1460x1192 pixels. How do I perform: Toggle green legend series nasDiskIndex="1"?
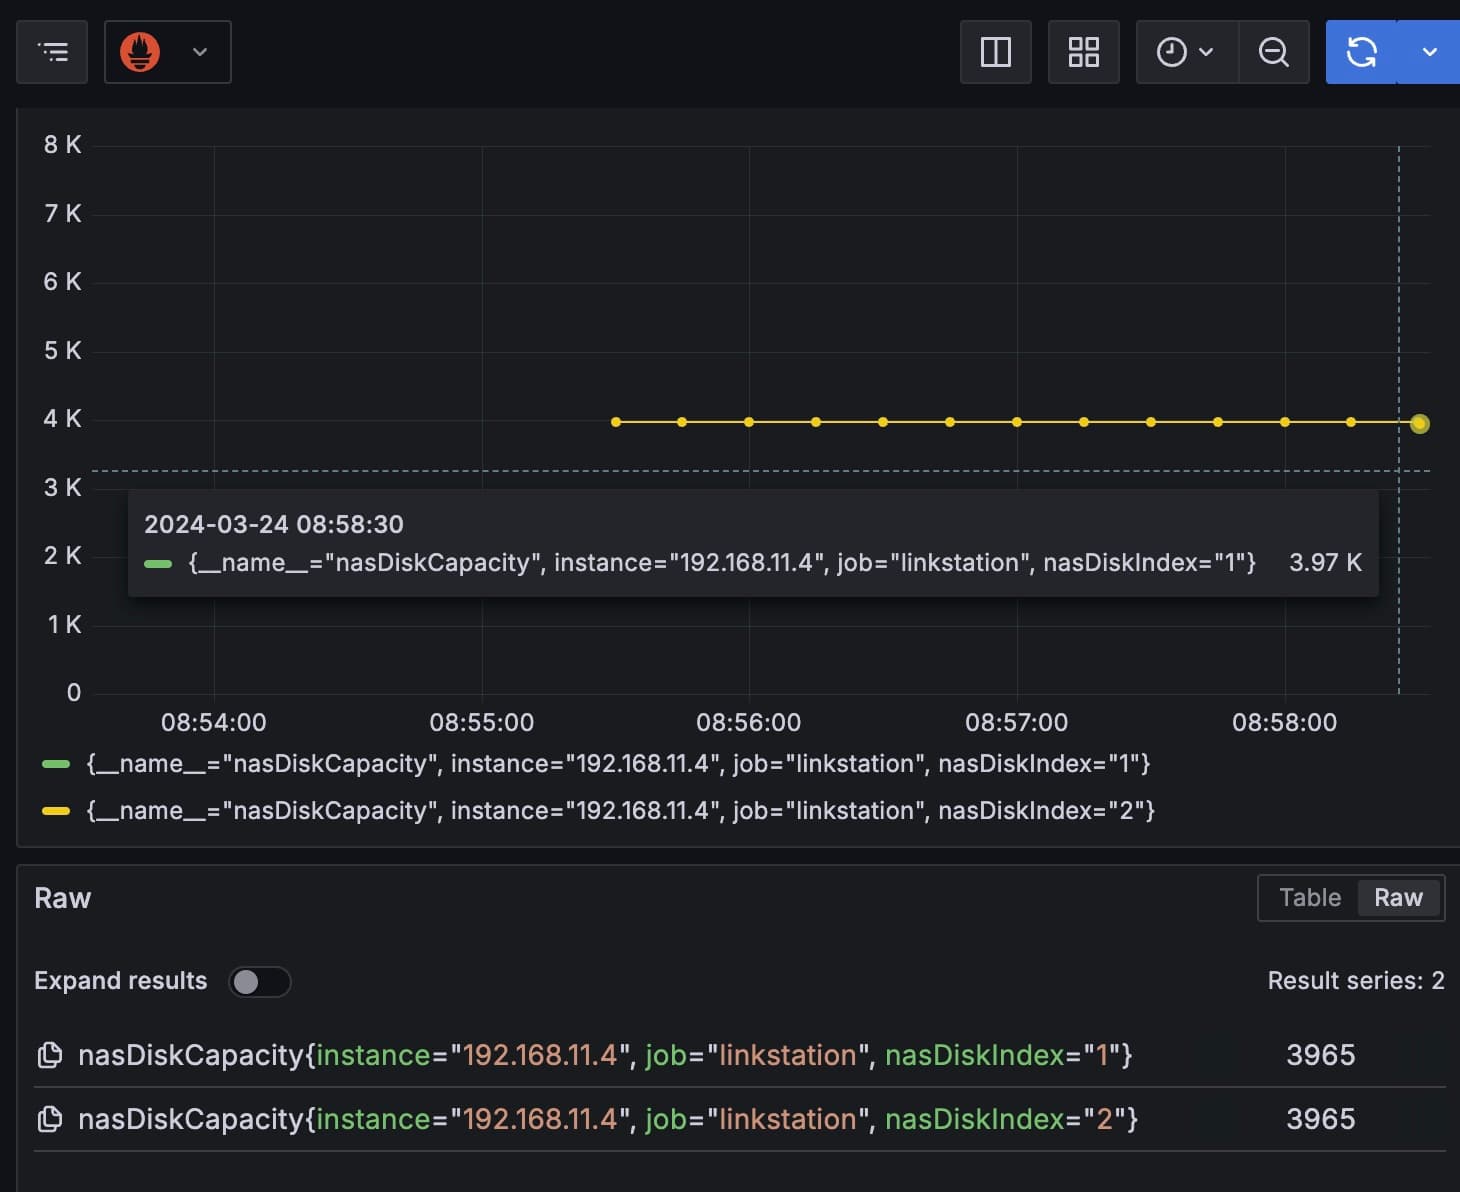56,764
